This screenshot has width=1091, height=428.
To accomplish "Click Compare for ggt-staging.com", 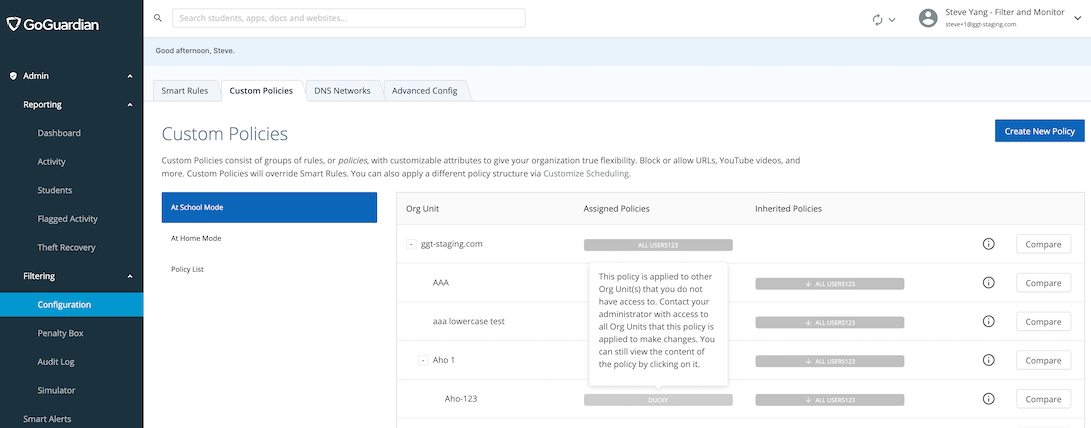I will click(1043, 244).
